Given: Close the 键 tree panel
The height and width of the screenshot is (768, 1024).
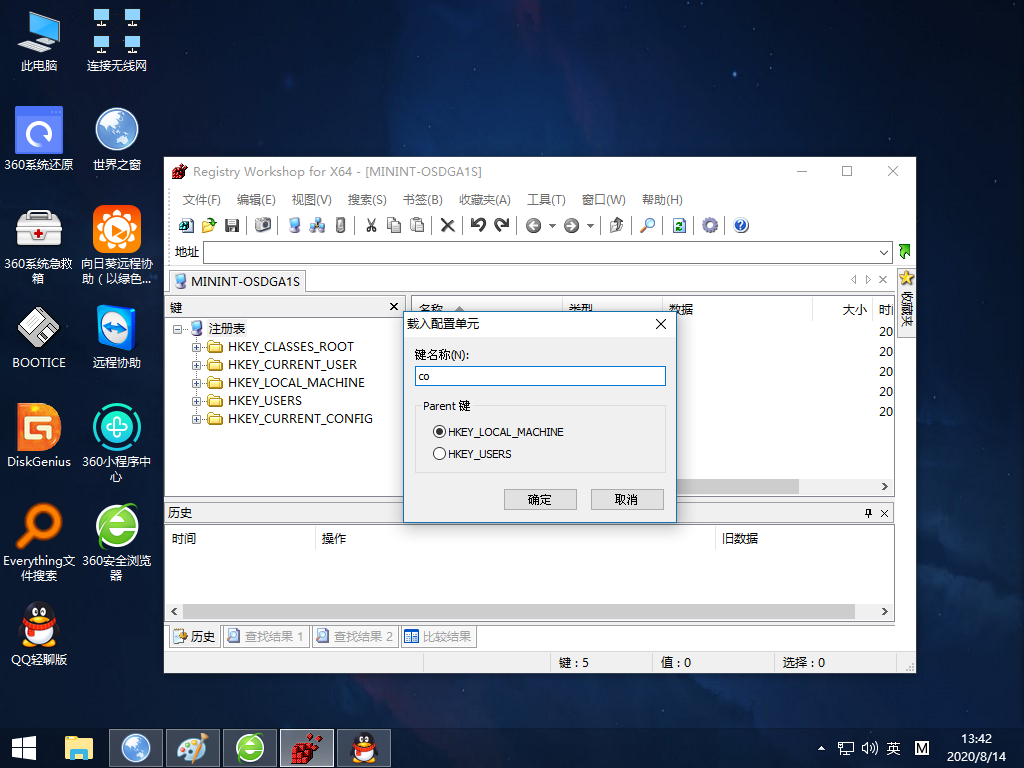Looking at the screenshot, I should pos(394,307).
